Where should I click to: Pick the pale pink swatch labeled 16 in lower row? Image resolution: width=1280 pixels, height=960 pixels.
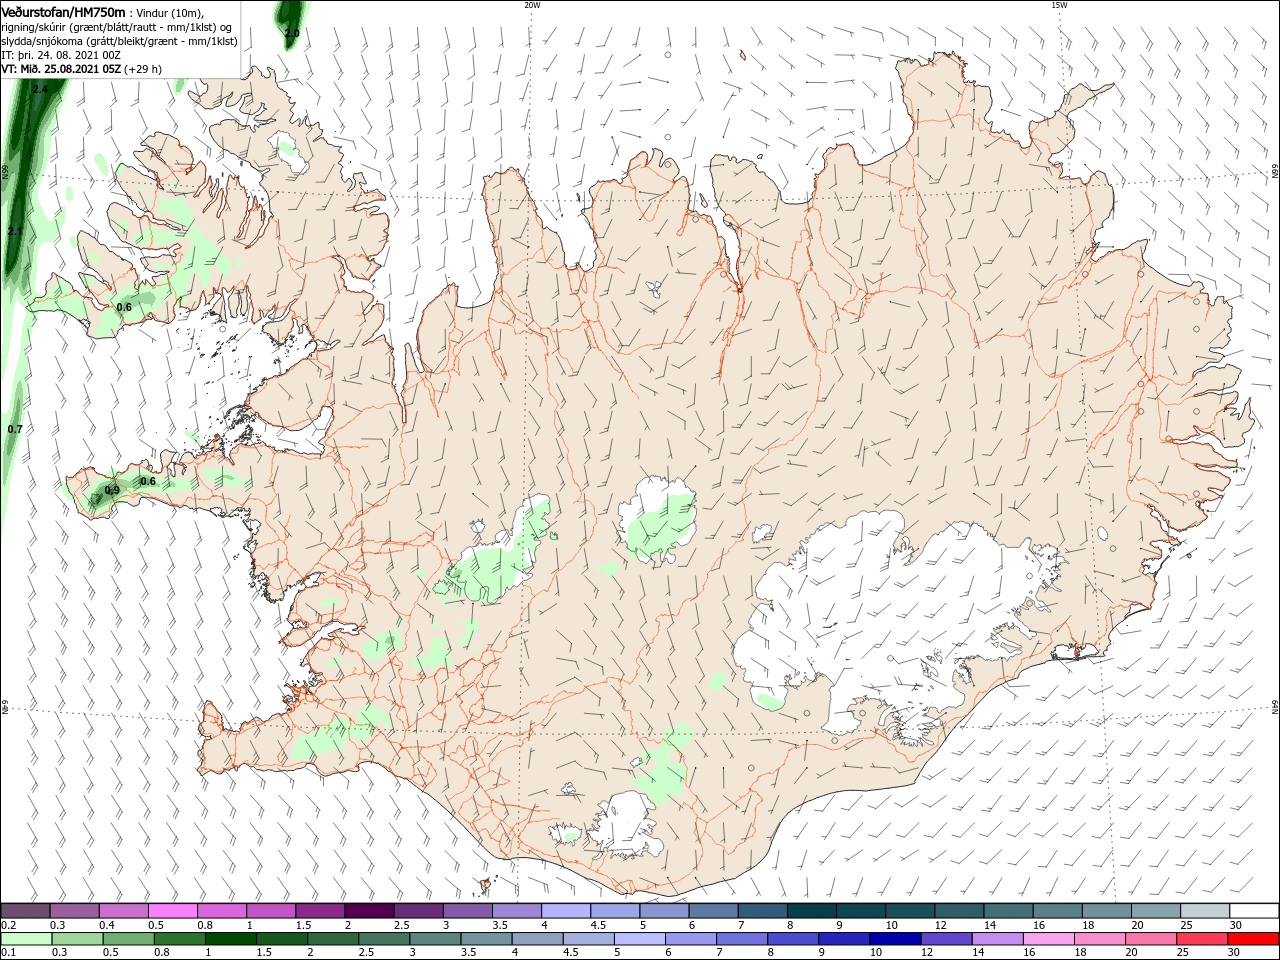tap(1049, 939)
